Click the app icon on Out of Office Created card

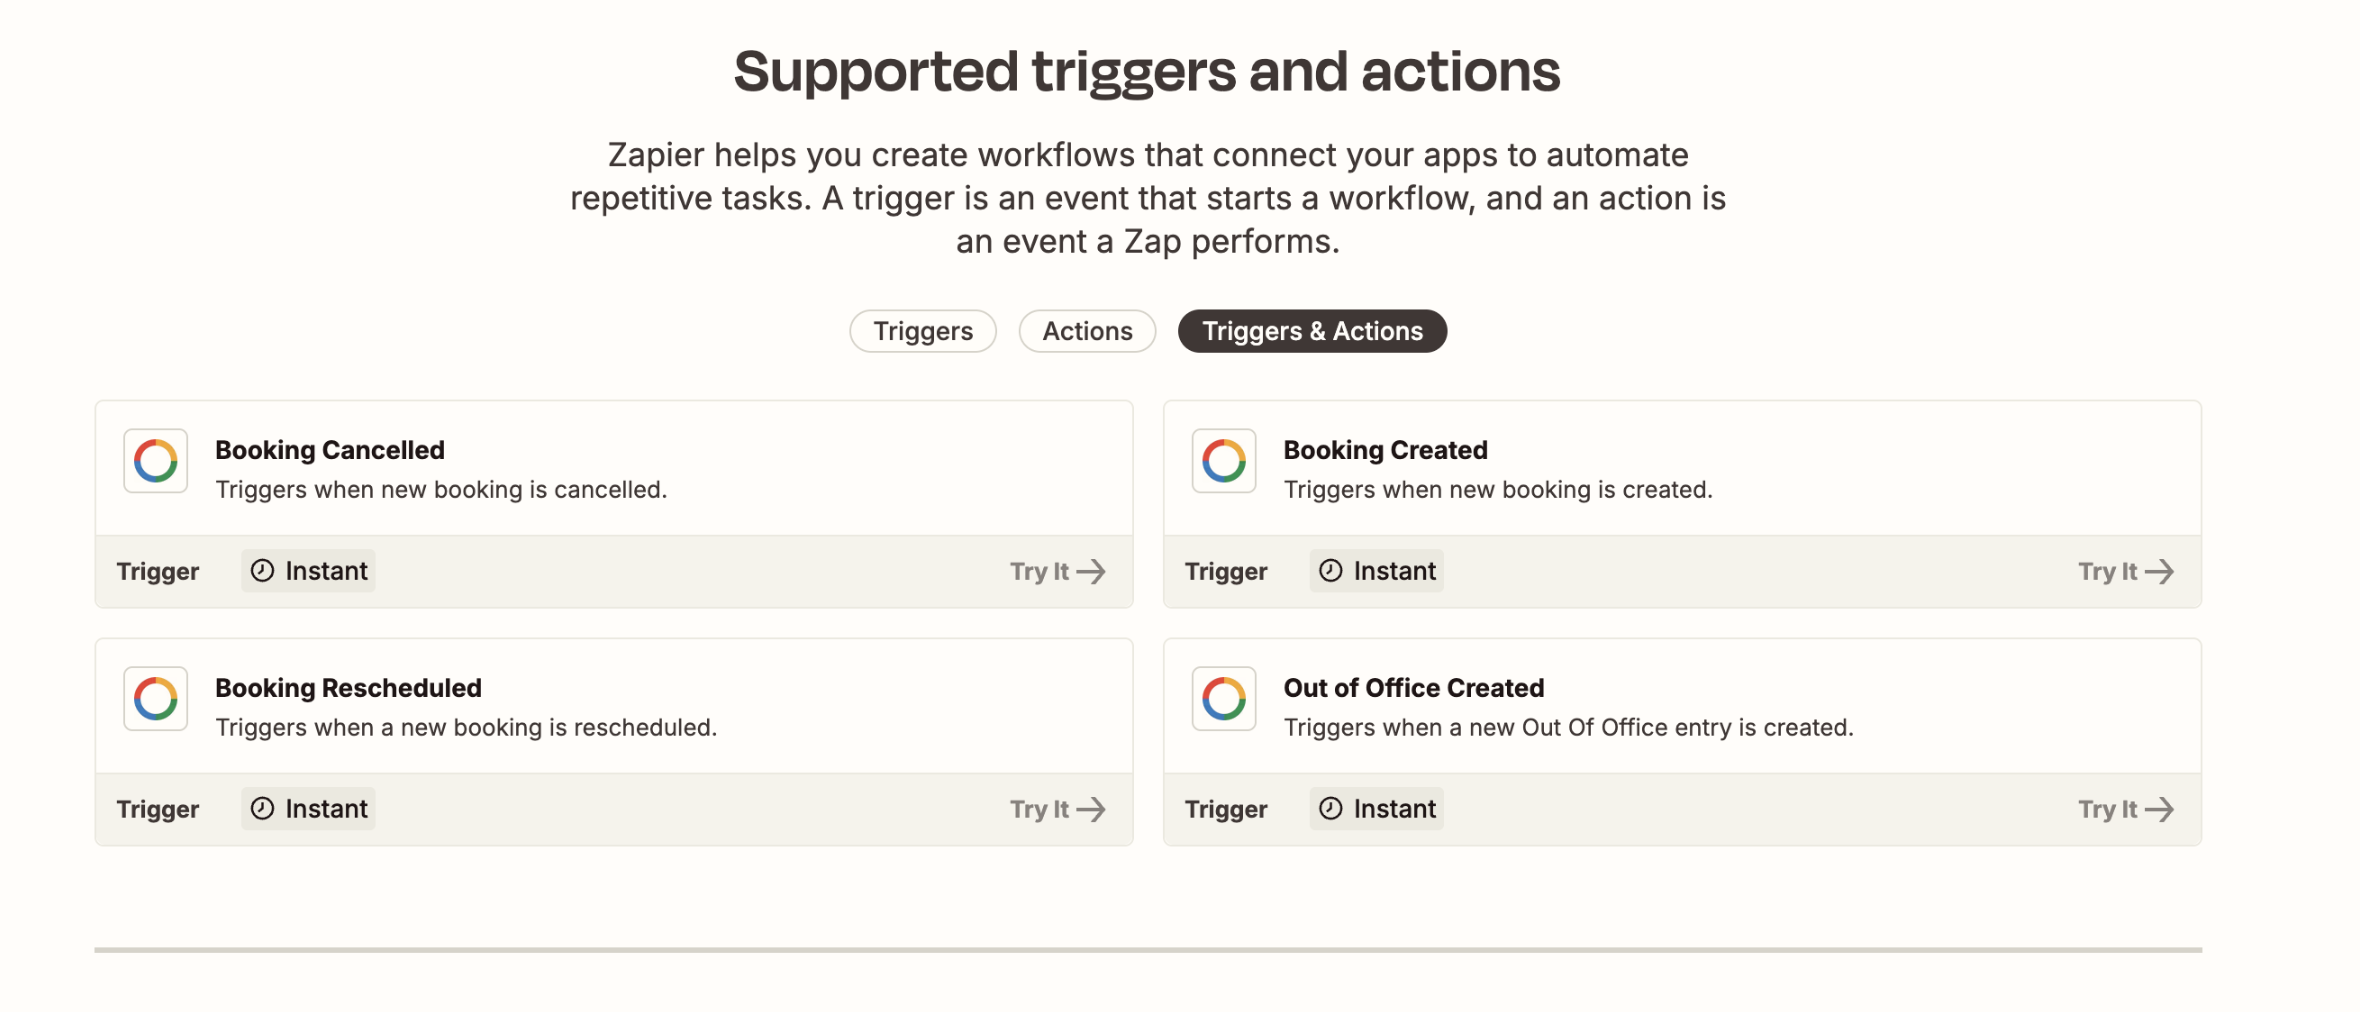point(1222,699)
